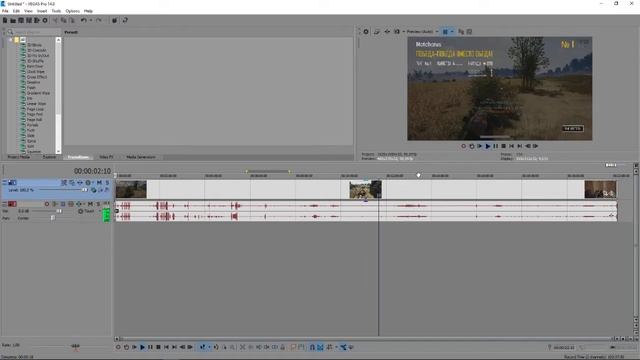
Task: Click Go to Start in the timeline transport
Action: 166,347
